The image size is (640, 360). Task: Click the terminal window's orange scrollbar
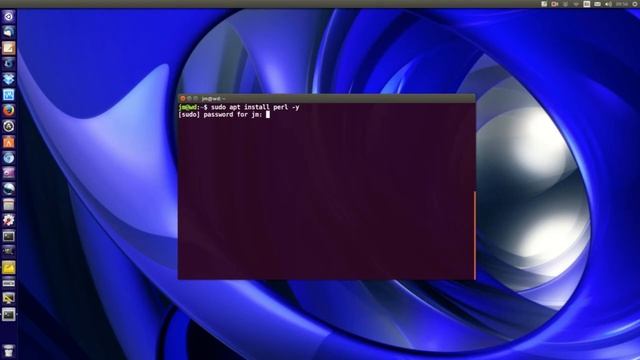click(475, 235)
